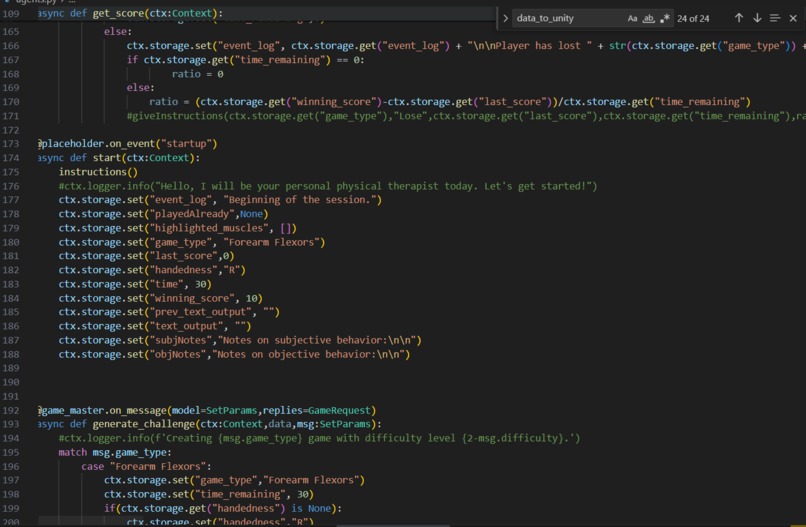This screenshot has width=806, height=527.
Task: Click line number 189
Action: tap(11, 368)
